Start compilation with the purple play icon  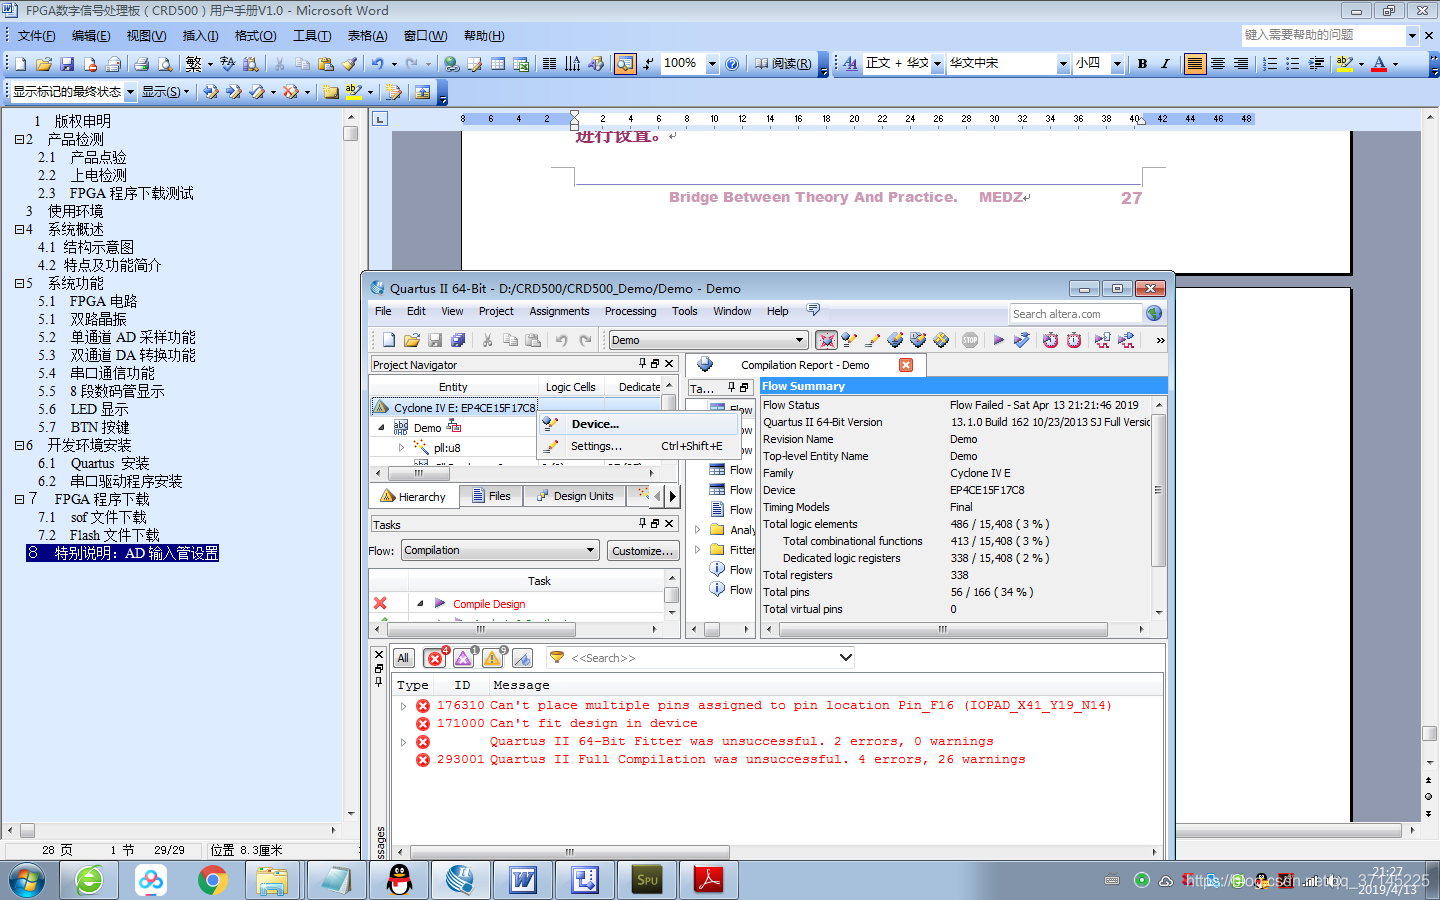(x=998, y=340)
